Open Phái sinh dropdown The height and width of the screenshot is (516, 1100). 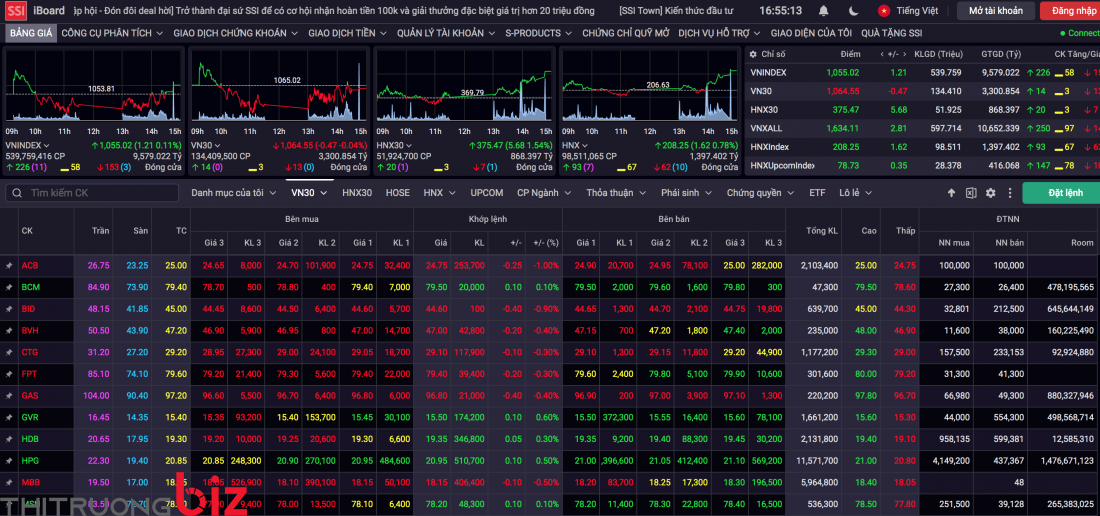point(686,193)
